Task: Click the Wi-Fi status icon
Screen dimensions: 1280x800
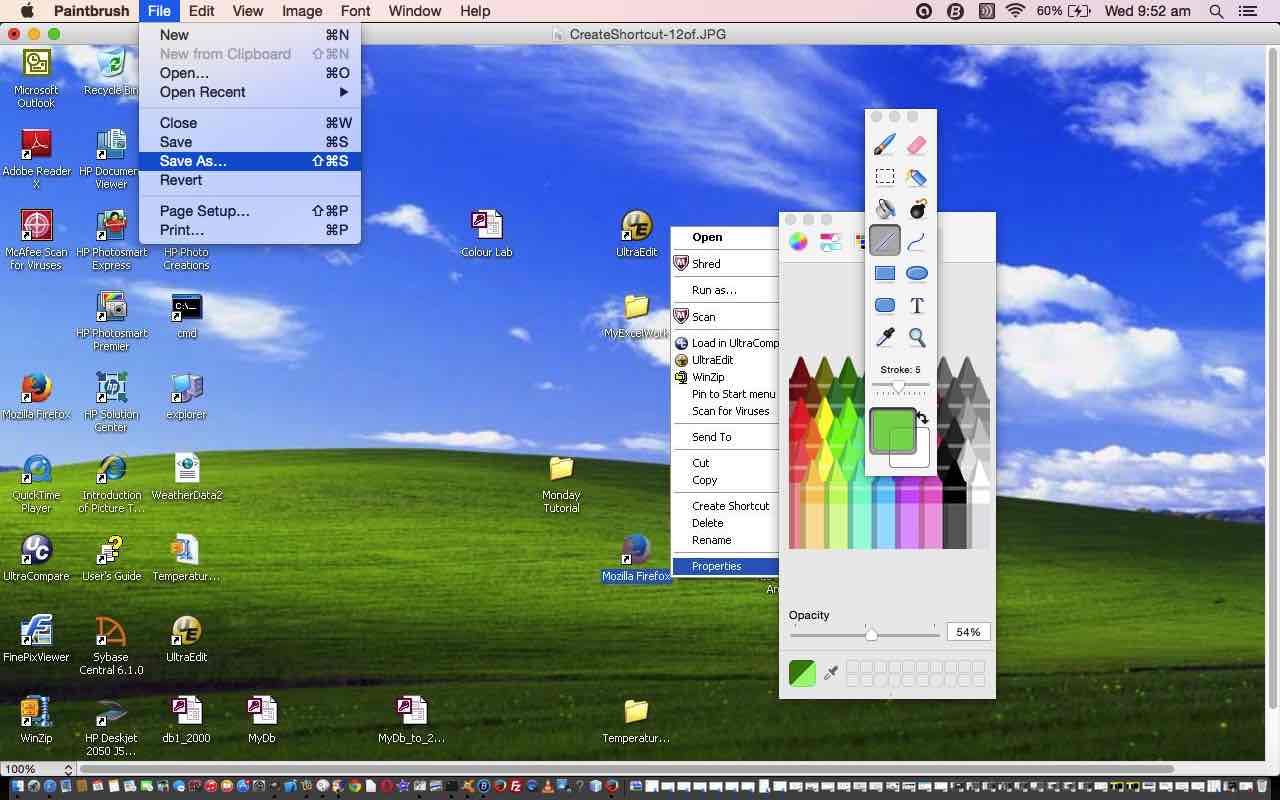Action: (1016, 11)
